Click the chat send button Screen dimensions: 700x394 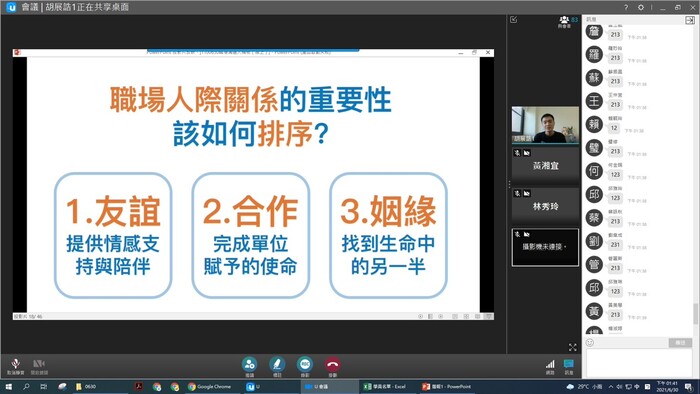(x=680, y=342)
